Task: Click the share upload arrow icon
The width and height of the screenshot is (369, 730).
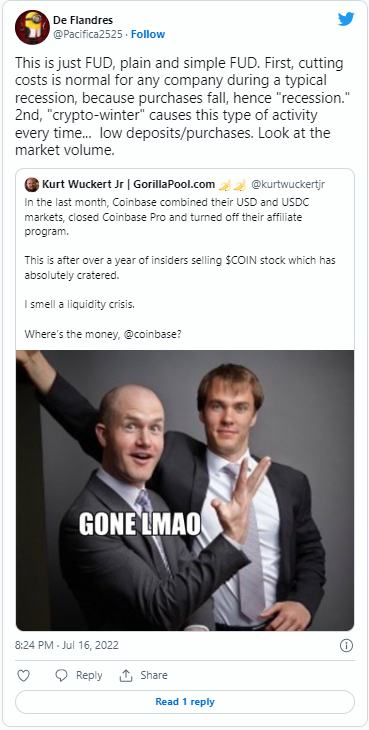Action: [x=126, y=676]
